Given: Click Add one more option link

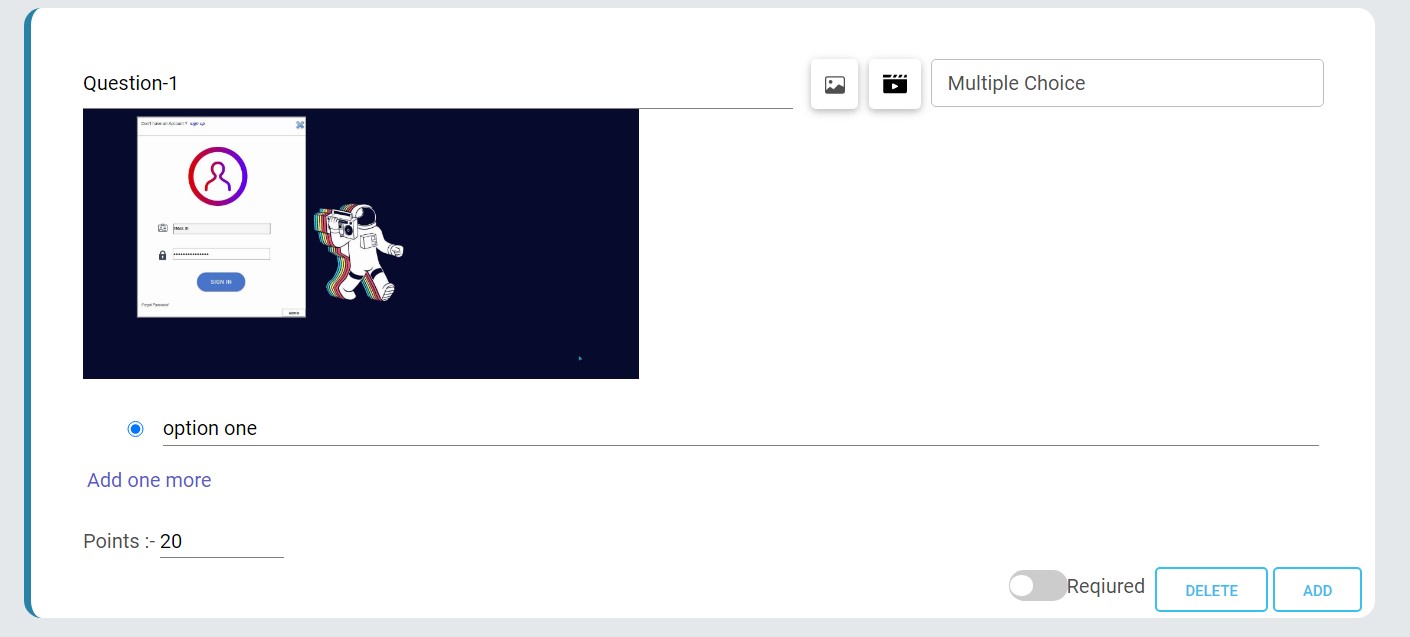Looking at the screenshot, I should click(x=149, y=480).
